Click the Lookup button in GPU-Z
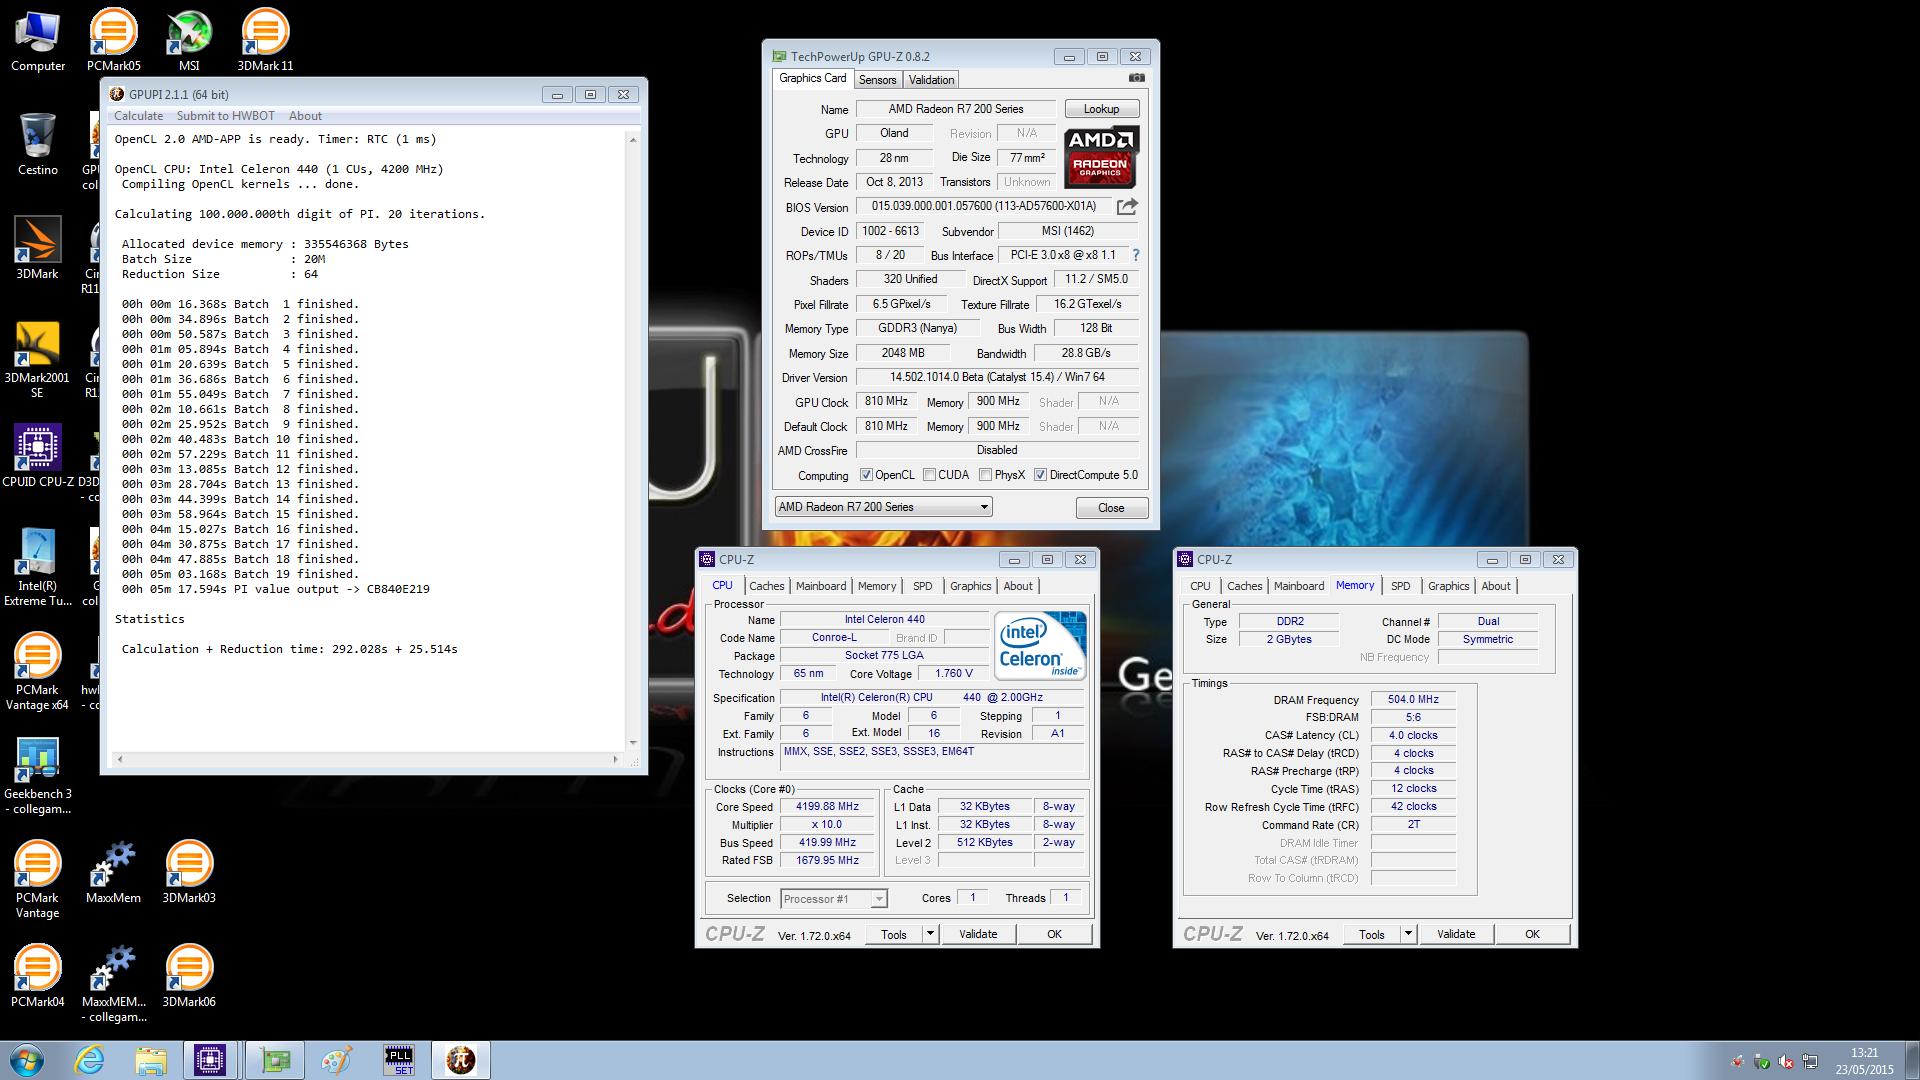This screenshot has width=1920, height=1080. (x=1101, y=109)
